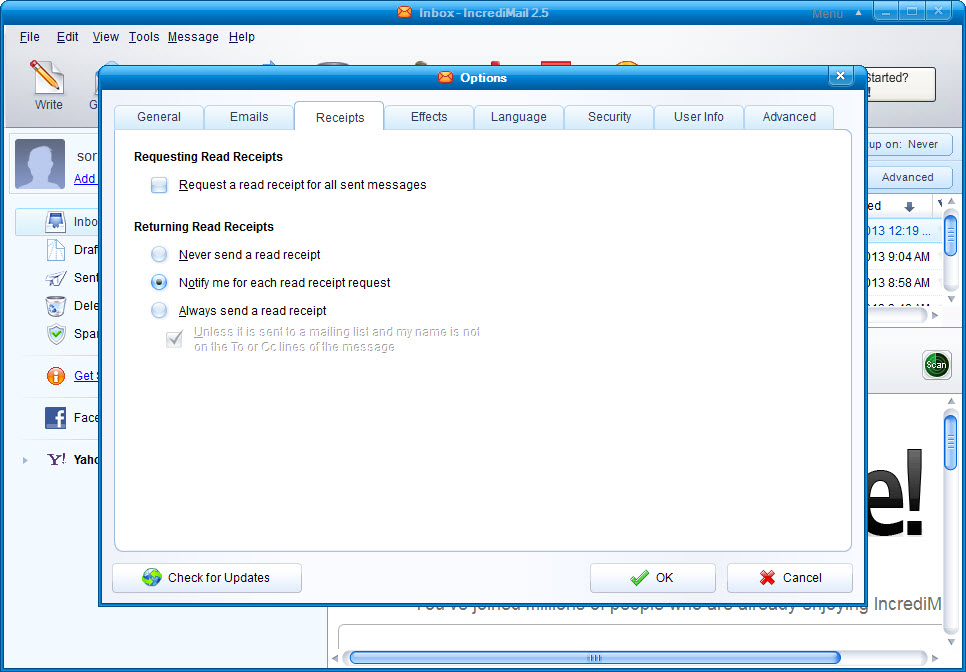Click the 12:19 message row in list
The height and width of the screenshot is (672, 966).
pyautogui.click(x=904, y=231)
